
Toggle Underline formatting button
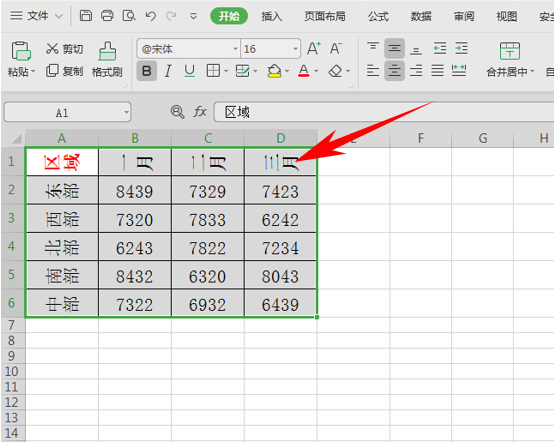[190, 71]
